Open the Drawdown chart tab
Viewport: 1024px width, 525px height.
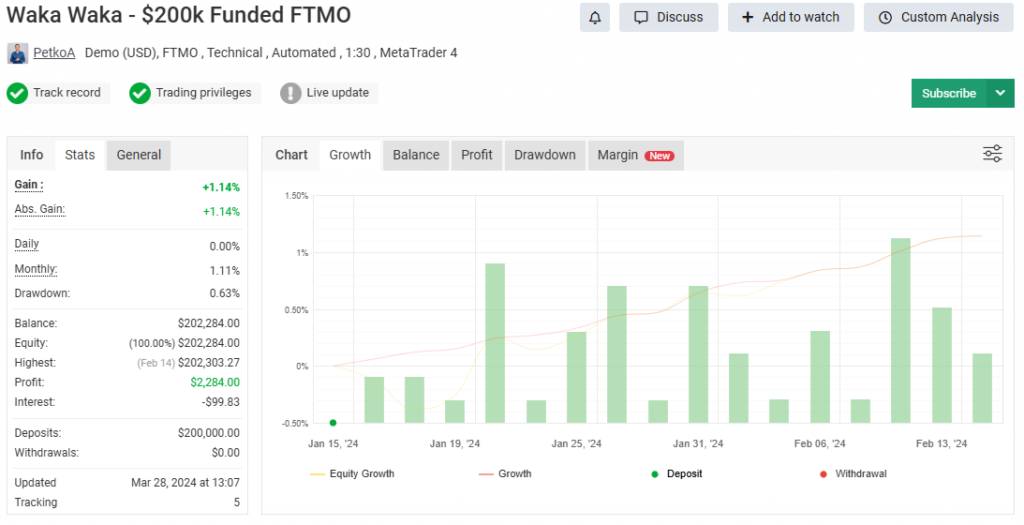tap(544, 155)
